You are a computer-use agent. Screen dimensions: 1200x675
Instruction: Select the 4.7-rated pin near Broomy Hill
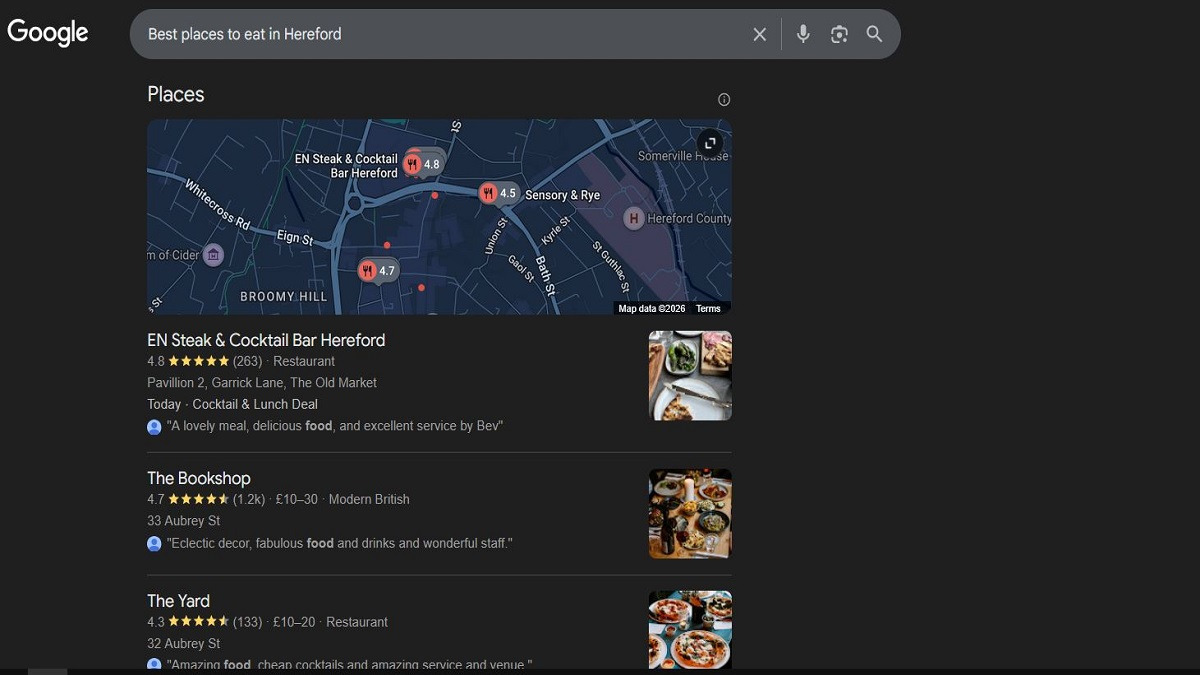[377, 270]
